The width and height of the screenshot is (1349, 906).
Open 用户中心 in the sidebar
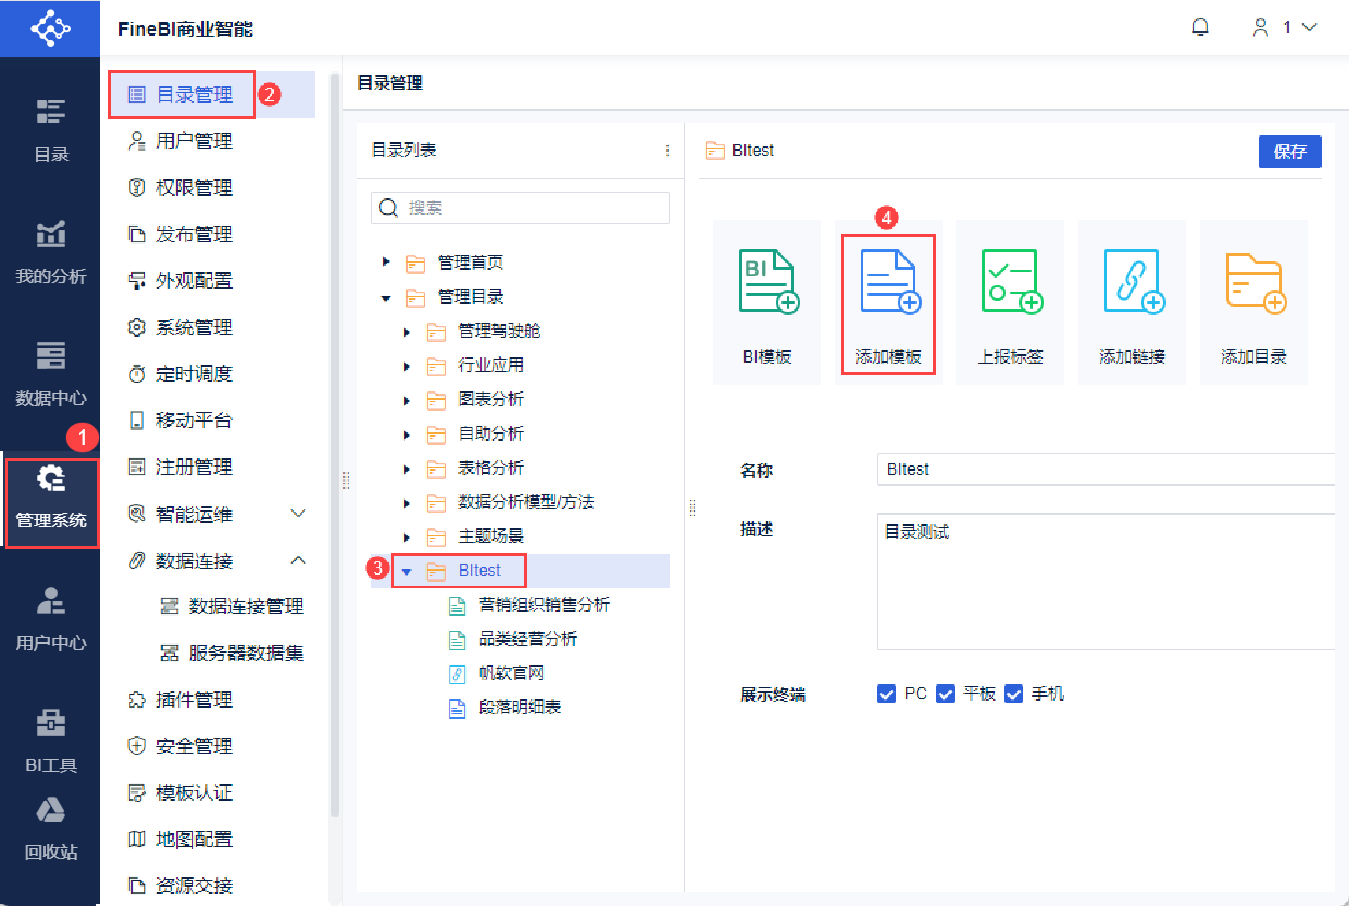point(50,619)
